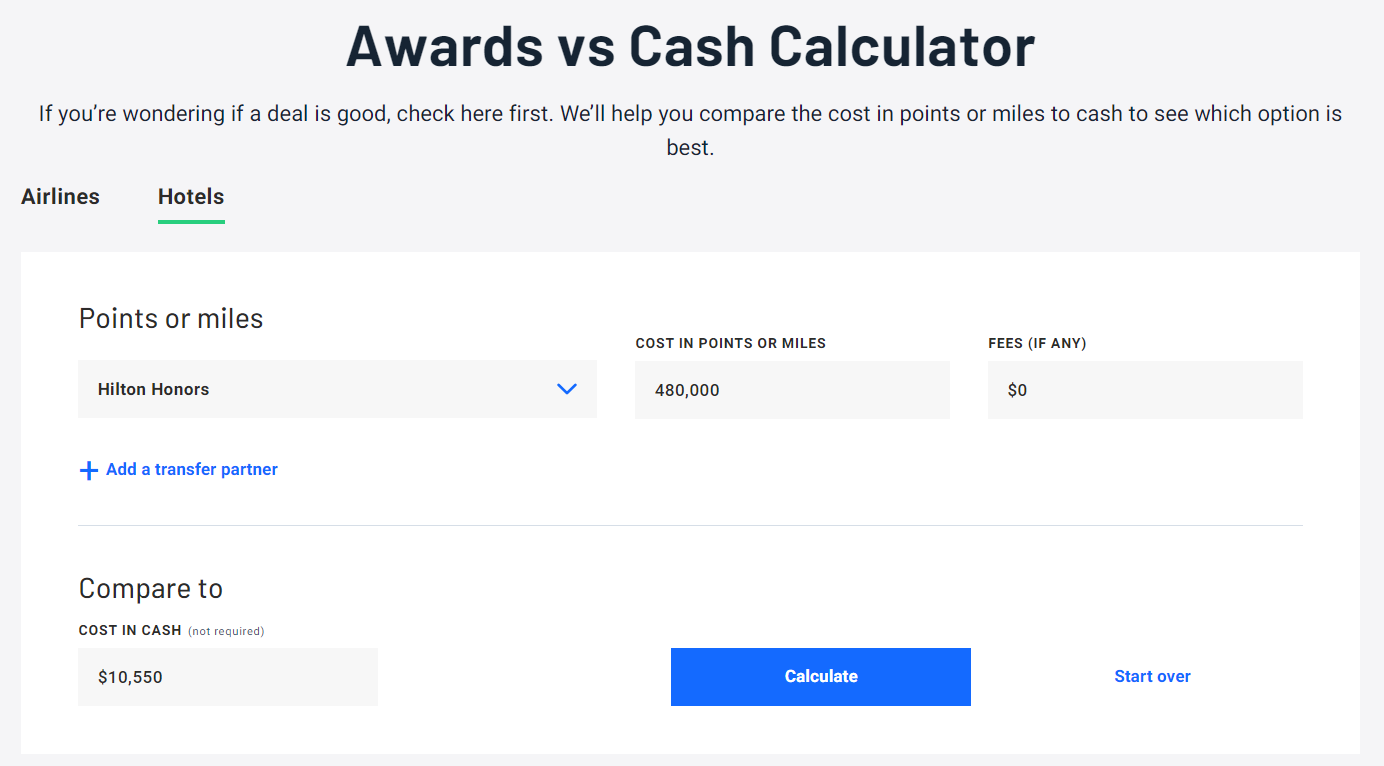Click the Start over link
Image resolution: width=1384 pixels, height=766 pixels.
click(1152, 677)
